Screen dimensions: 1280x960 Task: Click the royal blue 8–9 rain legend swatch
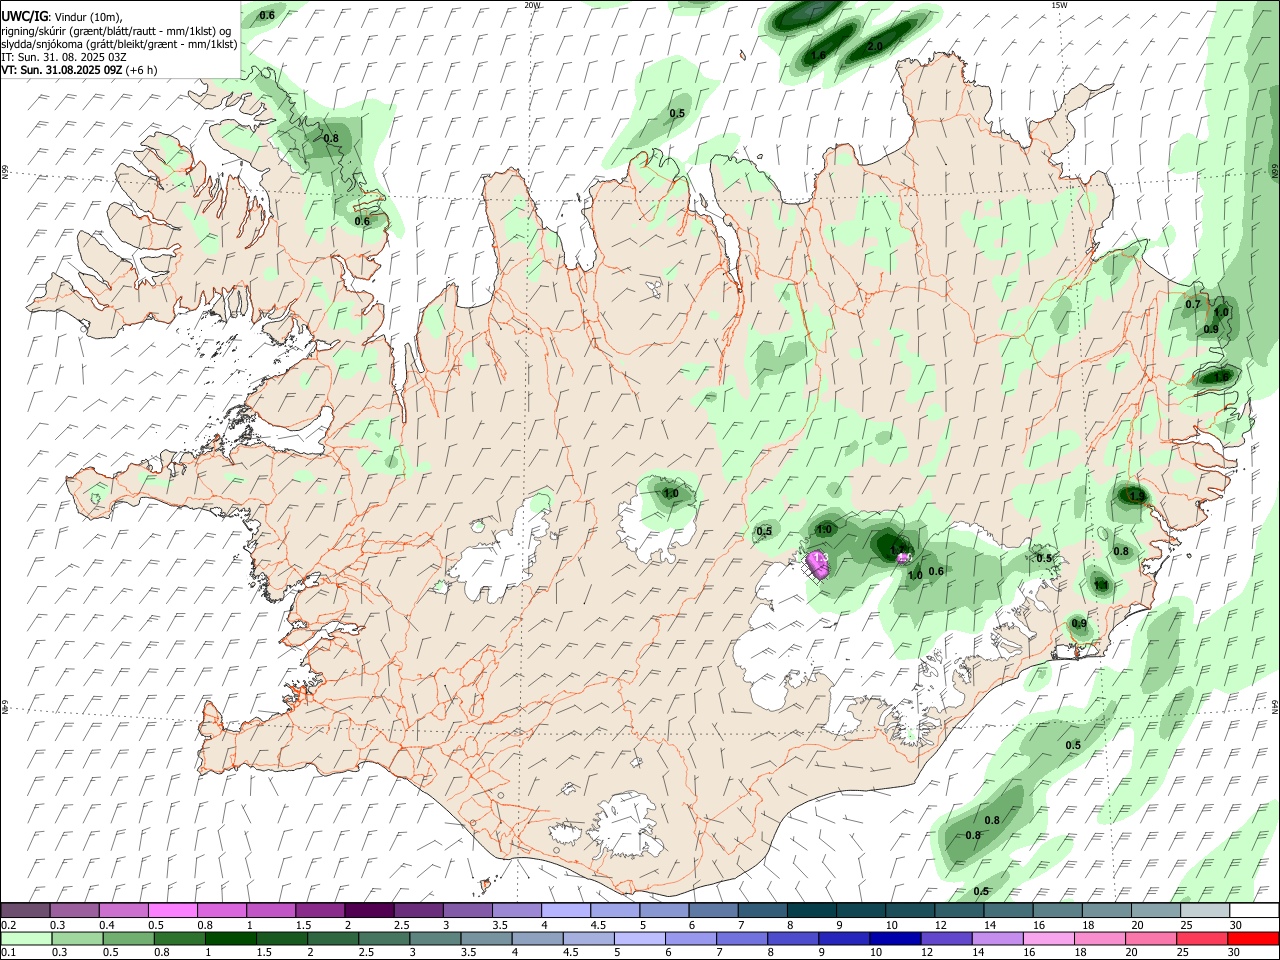pos(793,938)
